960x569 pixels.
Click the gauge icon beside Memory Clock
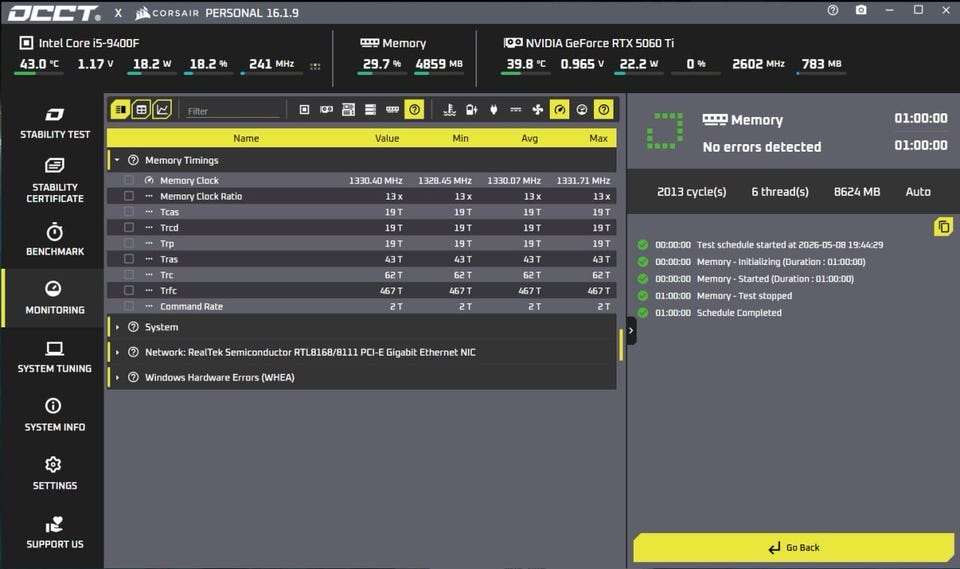coord(149,181)
